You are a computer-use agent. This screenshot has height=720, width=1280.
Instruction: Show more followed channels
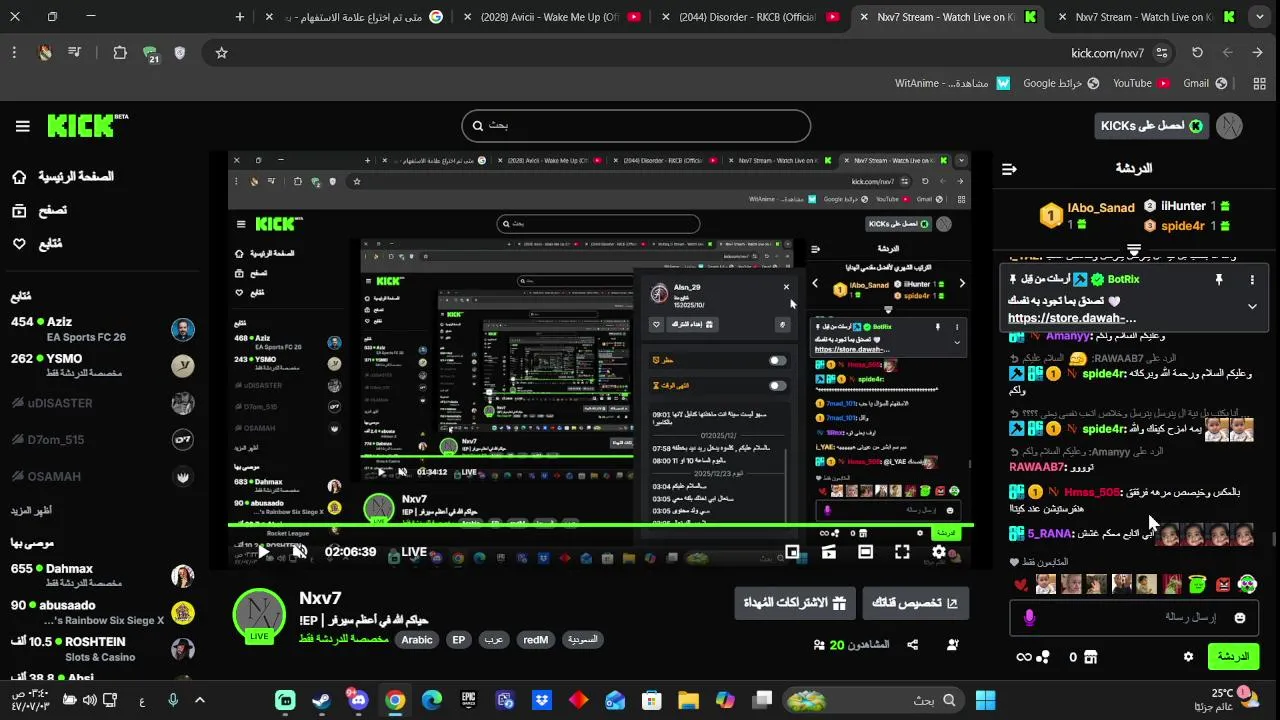coord(32,511)
